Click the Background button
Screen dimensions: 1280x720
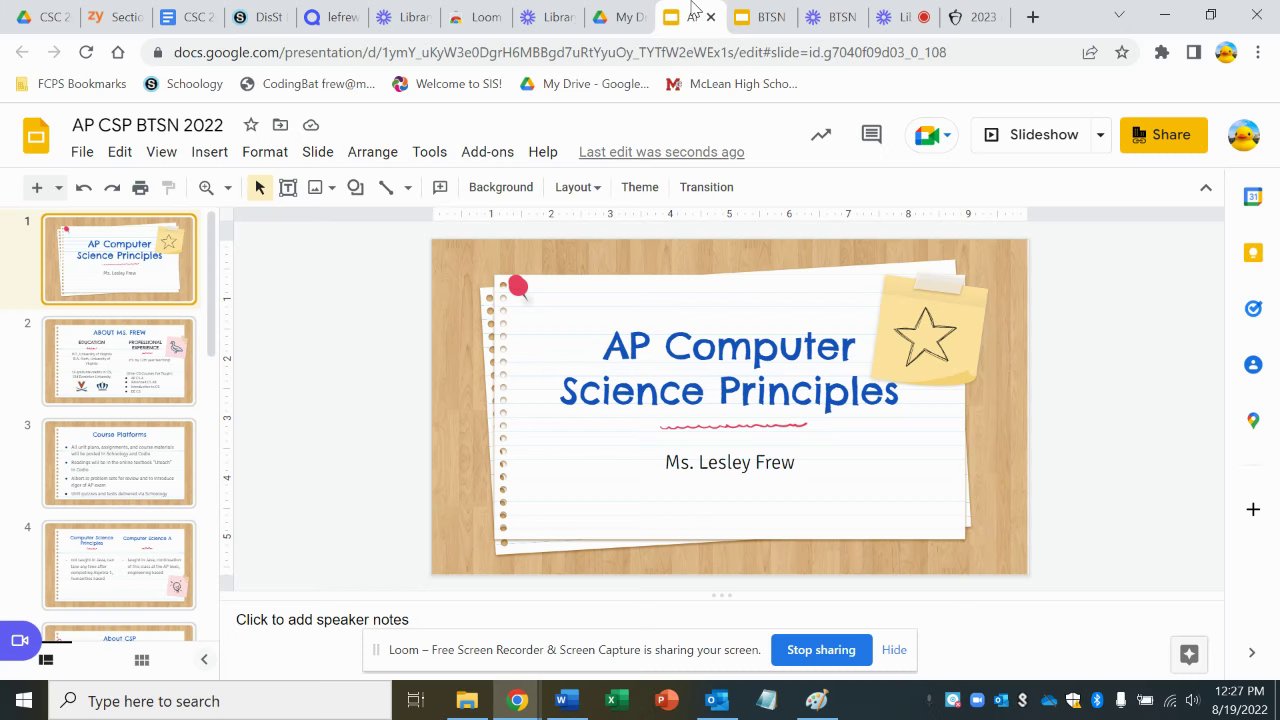501,187
